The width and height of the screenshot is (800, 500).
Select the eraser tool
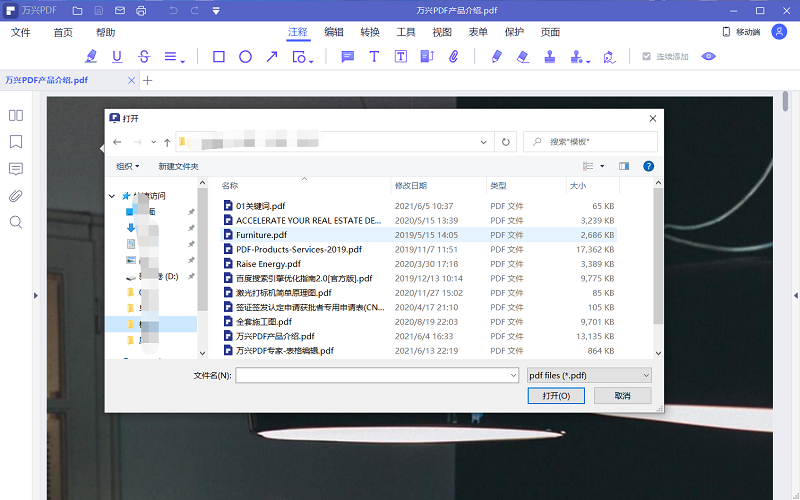click(522, 57)
